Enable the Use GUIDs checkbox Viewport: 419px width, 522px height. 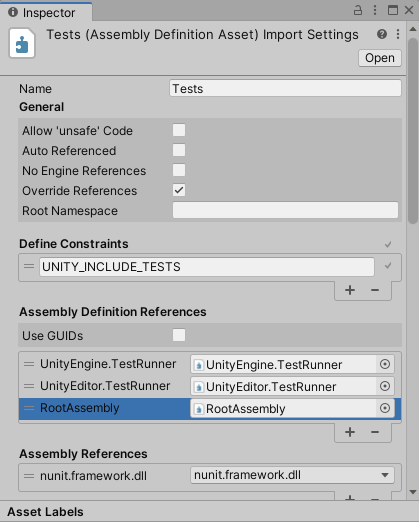pyautogui.click(x=179, y=335)
